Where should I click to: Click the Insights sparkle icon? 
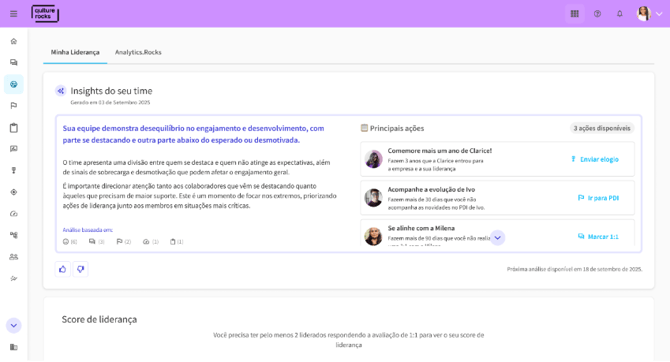pos(61,91)
